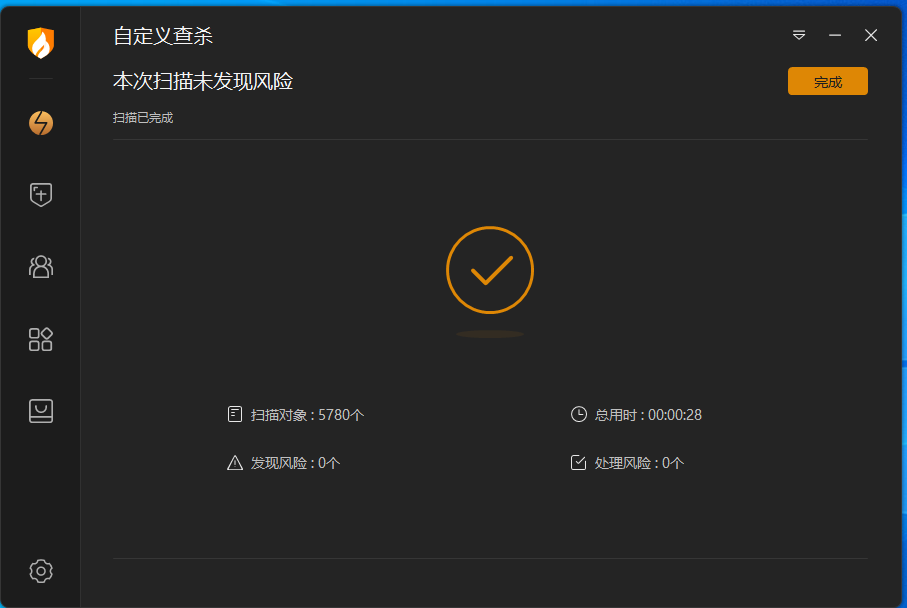The width and height of the screenshot is (907, 608).
Task: Open settings via the gear icon
Action: click(x=40, y=571)
